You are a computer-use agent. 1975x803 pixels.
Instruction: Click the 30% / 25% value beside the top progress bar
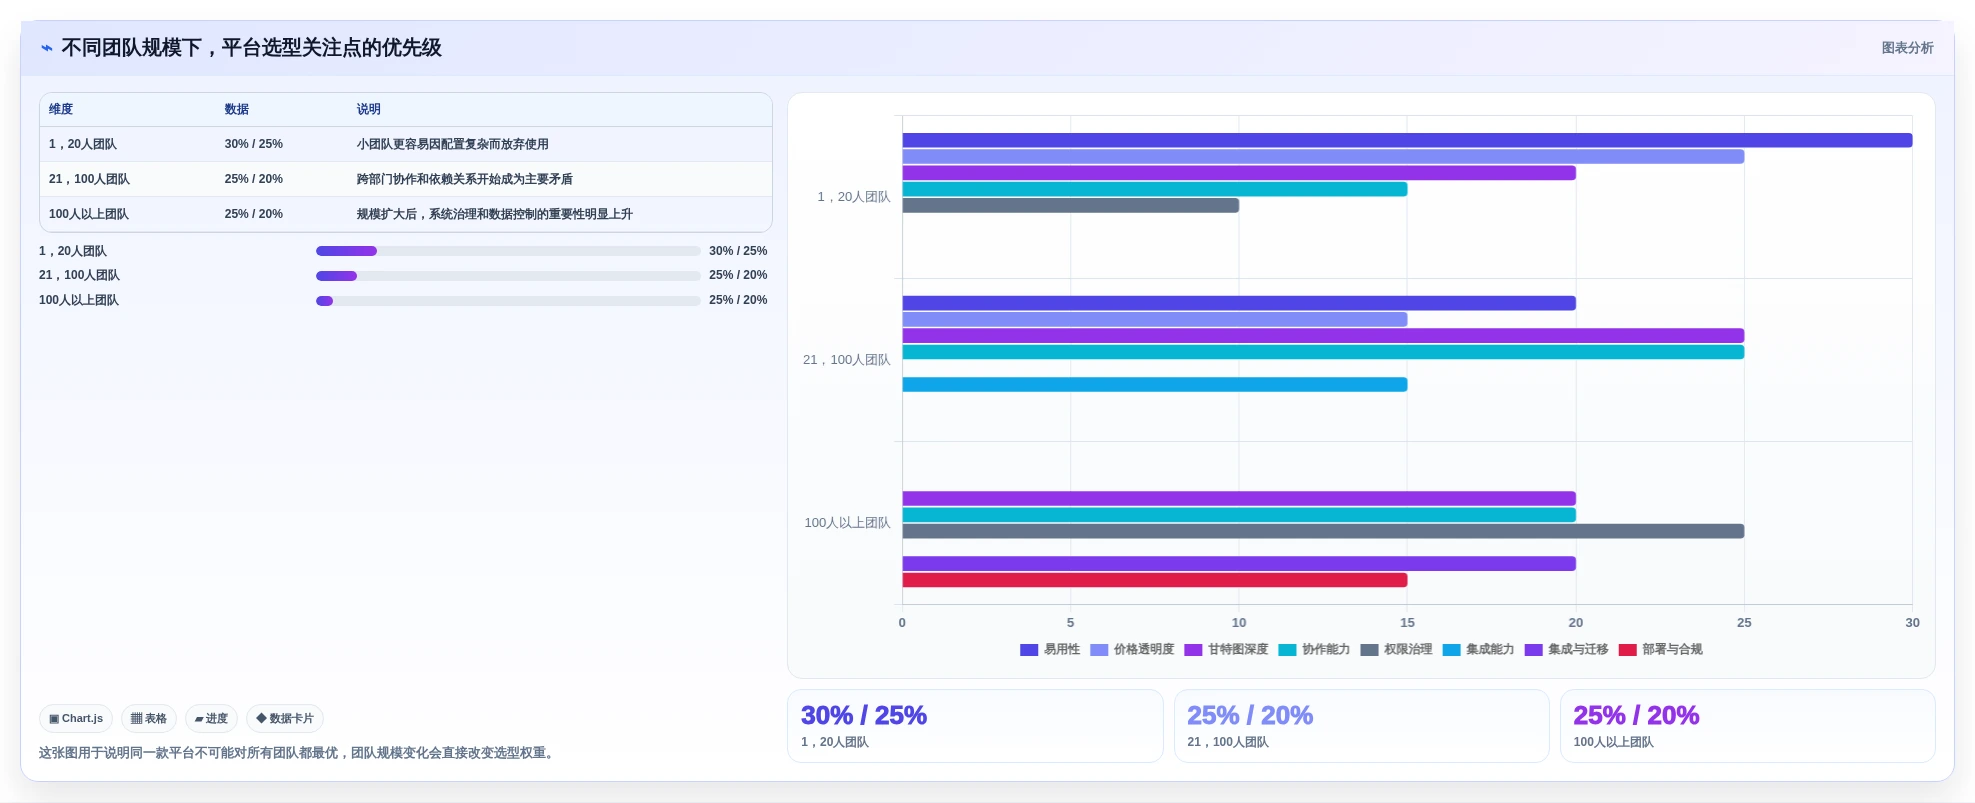tap(738, 251)
